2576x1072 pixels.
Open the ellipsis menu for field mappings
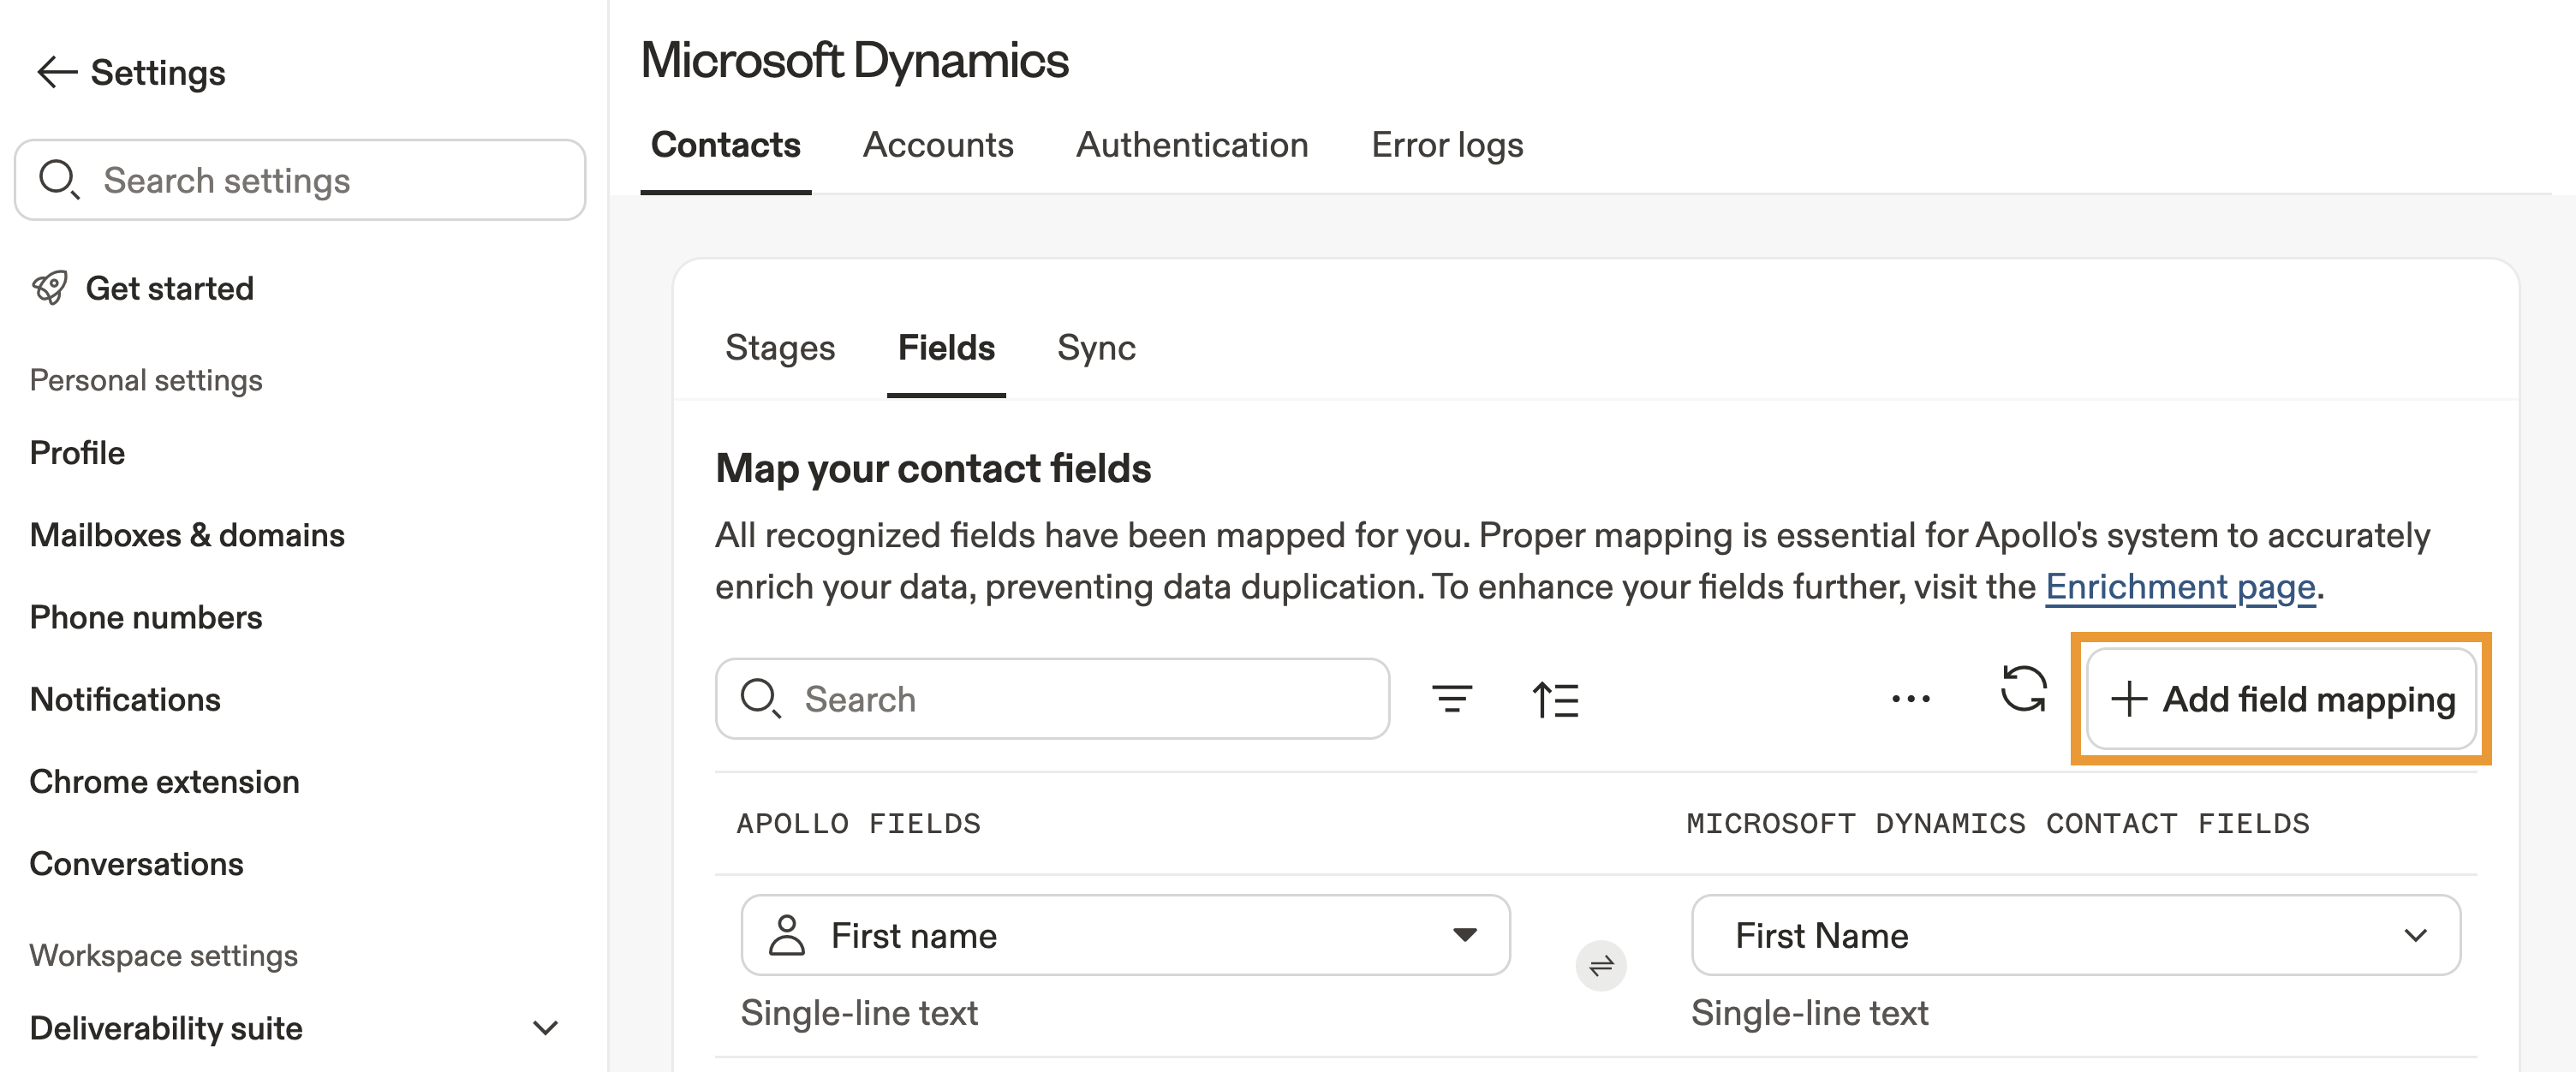(x=1911, y=699)
